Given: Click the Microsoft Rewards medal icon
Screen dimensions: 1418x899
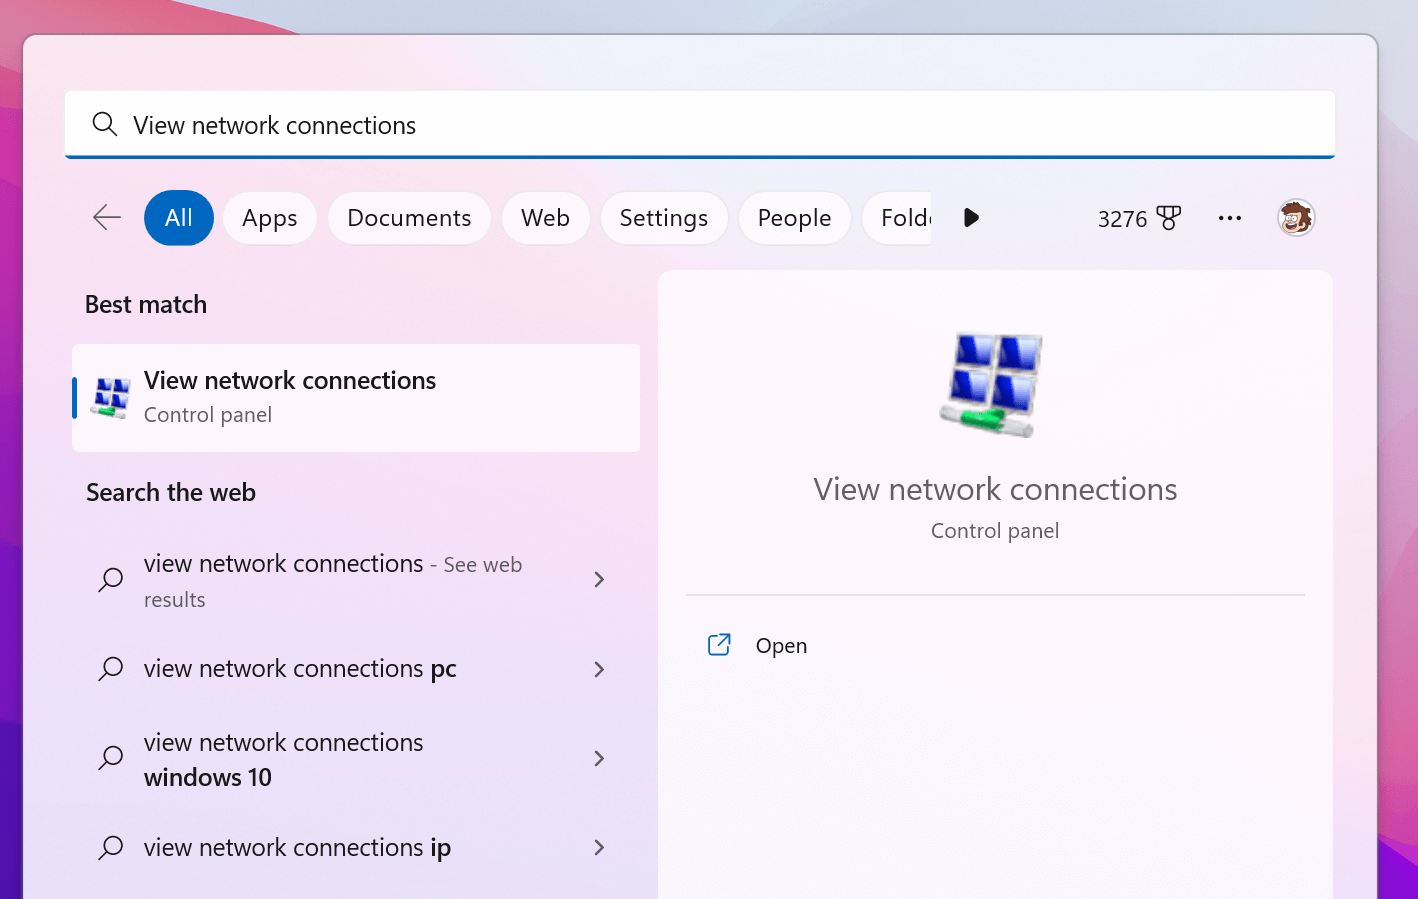Looking at the screenshot, I should (1170, 217).
